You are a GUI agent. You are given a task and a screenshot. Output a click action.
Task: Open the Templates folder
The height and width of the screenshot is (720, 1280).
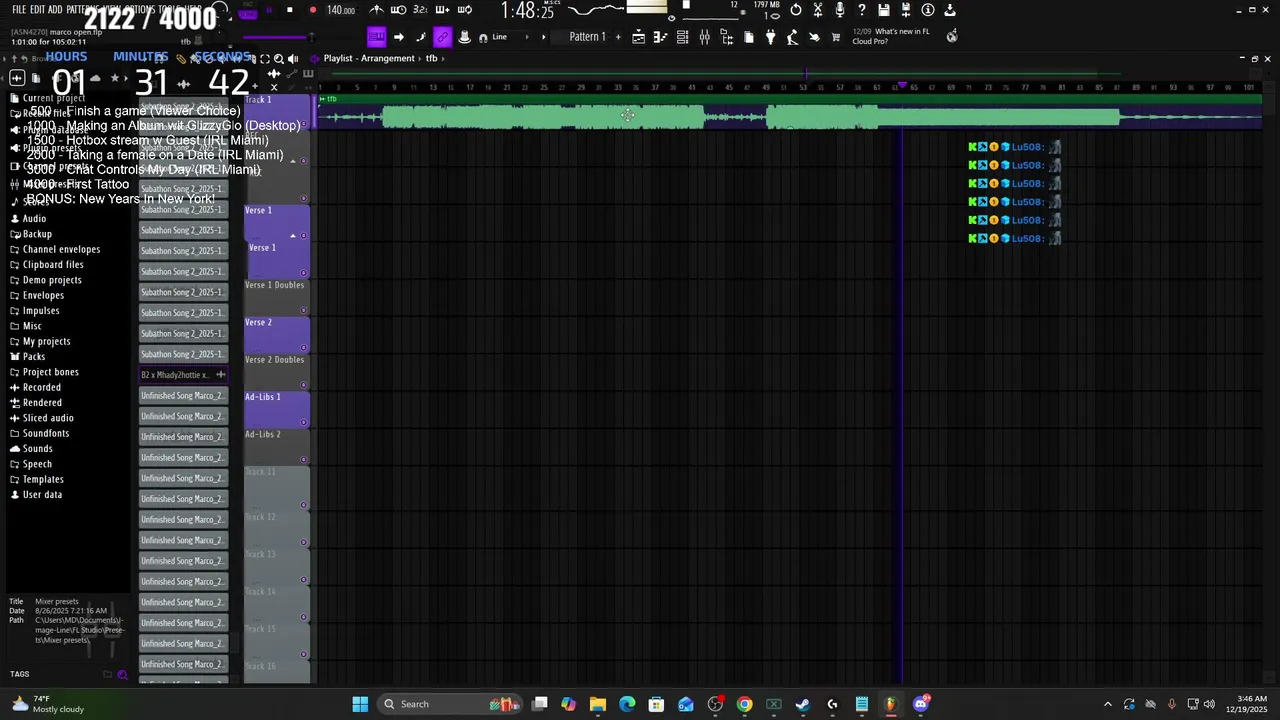(x=43, y=479)
